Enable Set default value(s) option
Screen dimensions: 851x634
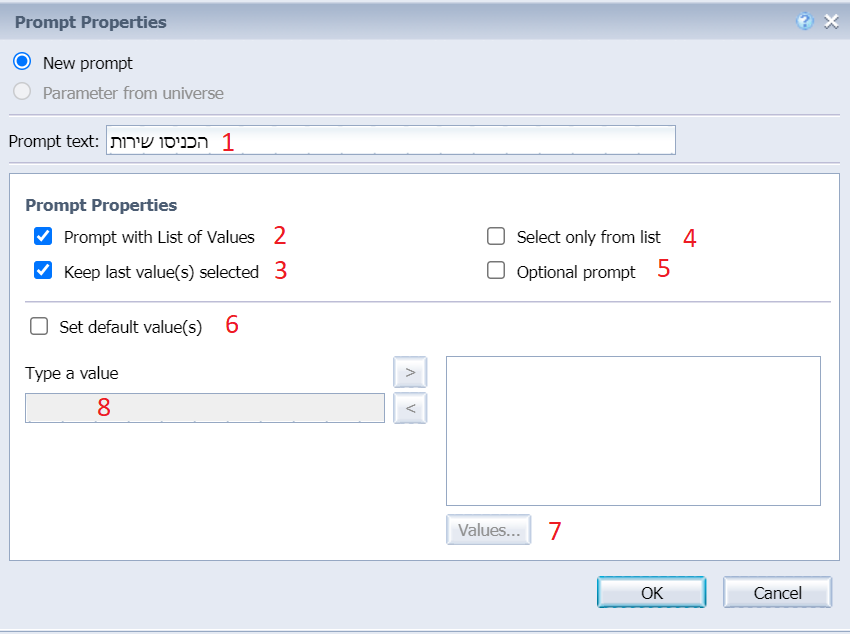(x=39, y=326)
